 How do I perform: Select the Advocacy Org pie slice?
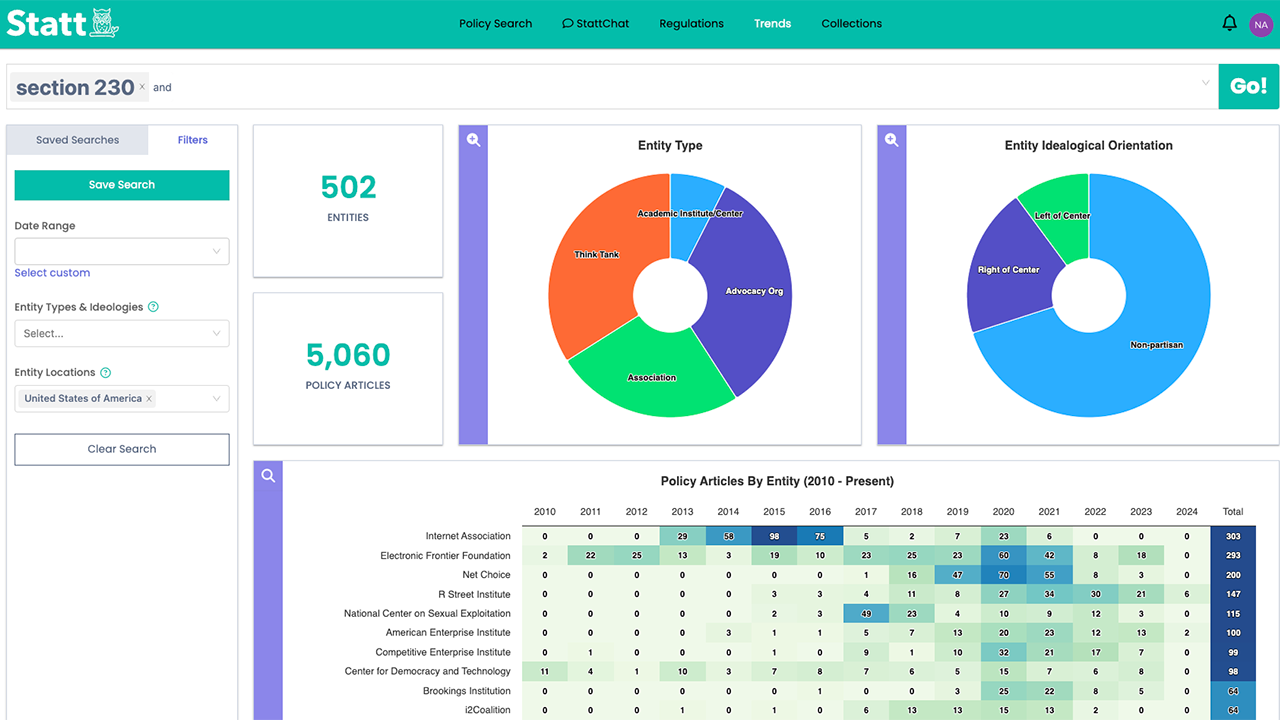tap(754, 291)
